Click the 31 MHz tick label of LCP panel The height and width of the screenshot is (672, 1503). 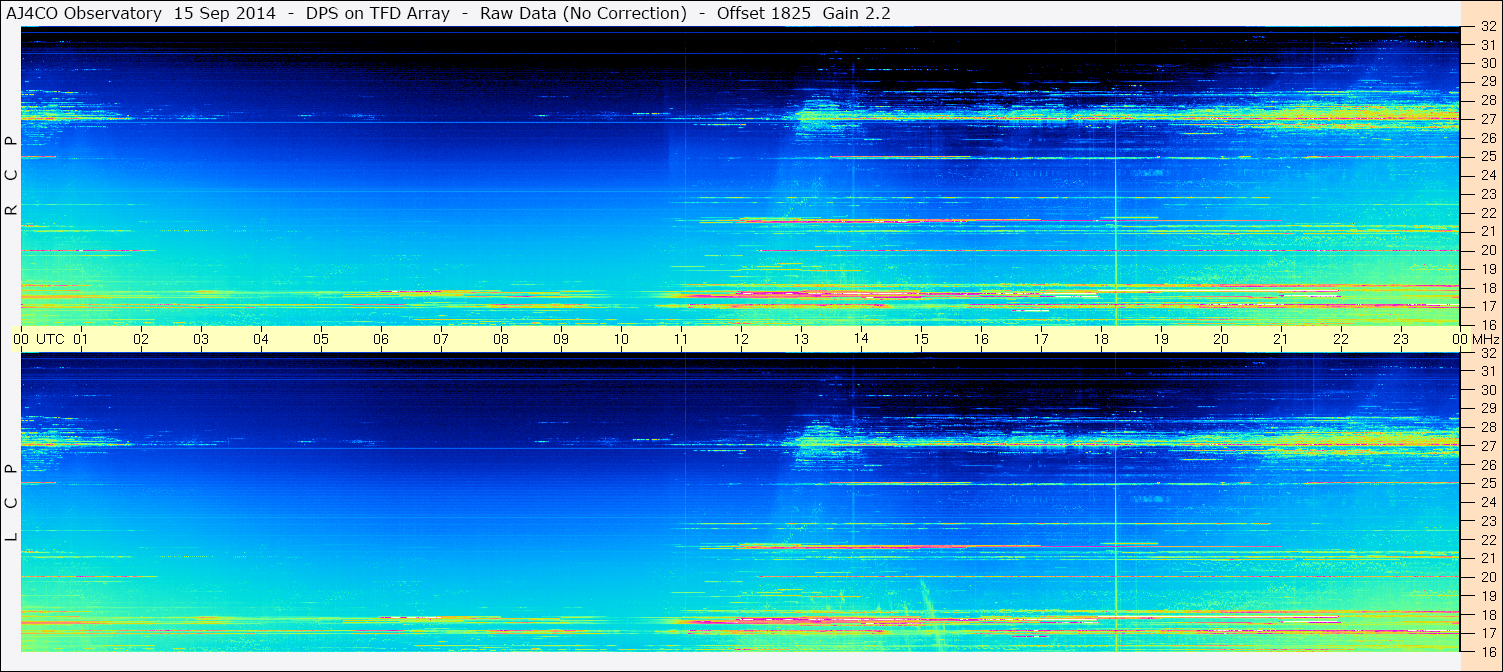pos(1488,371)
